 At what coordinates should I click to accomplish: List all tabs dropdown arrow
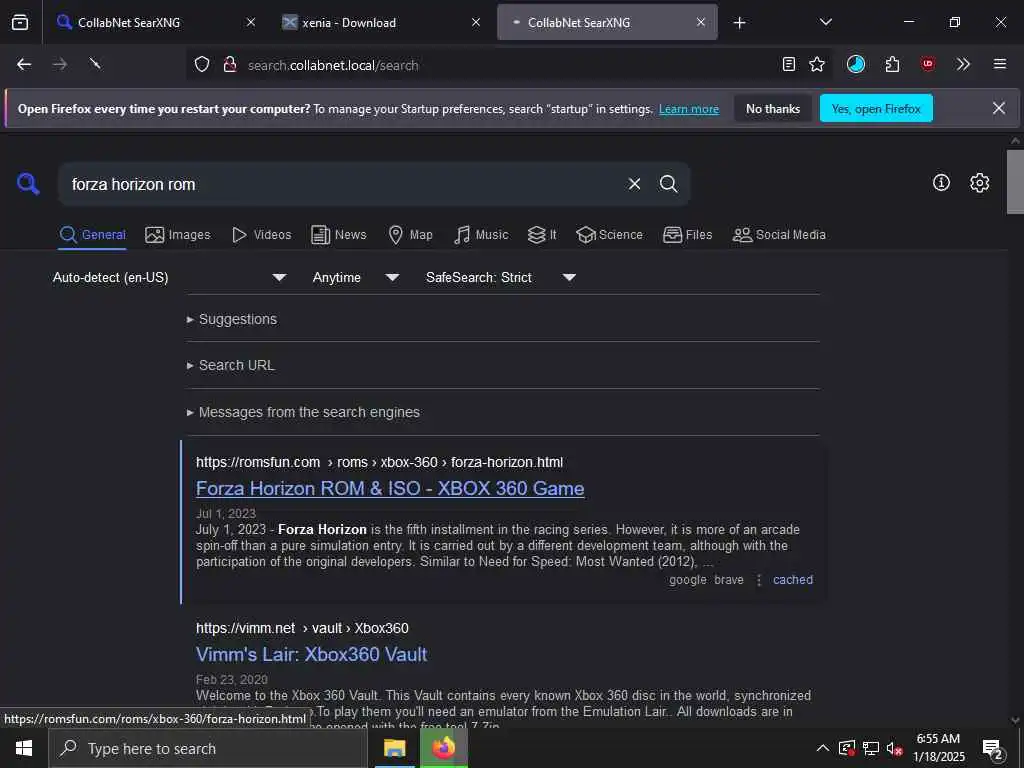825,22
